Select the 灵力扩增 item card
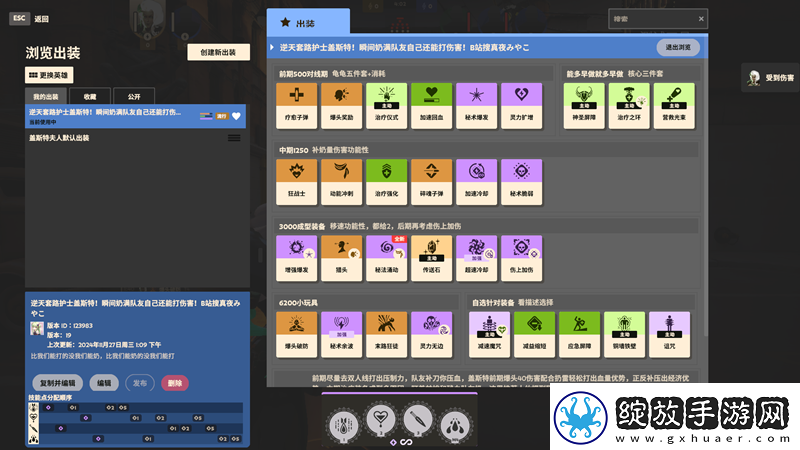 [521, 105]
